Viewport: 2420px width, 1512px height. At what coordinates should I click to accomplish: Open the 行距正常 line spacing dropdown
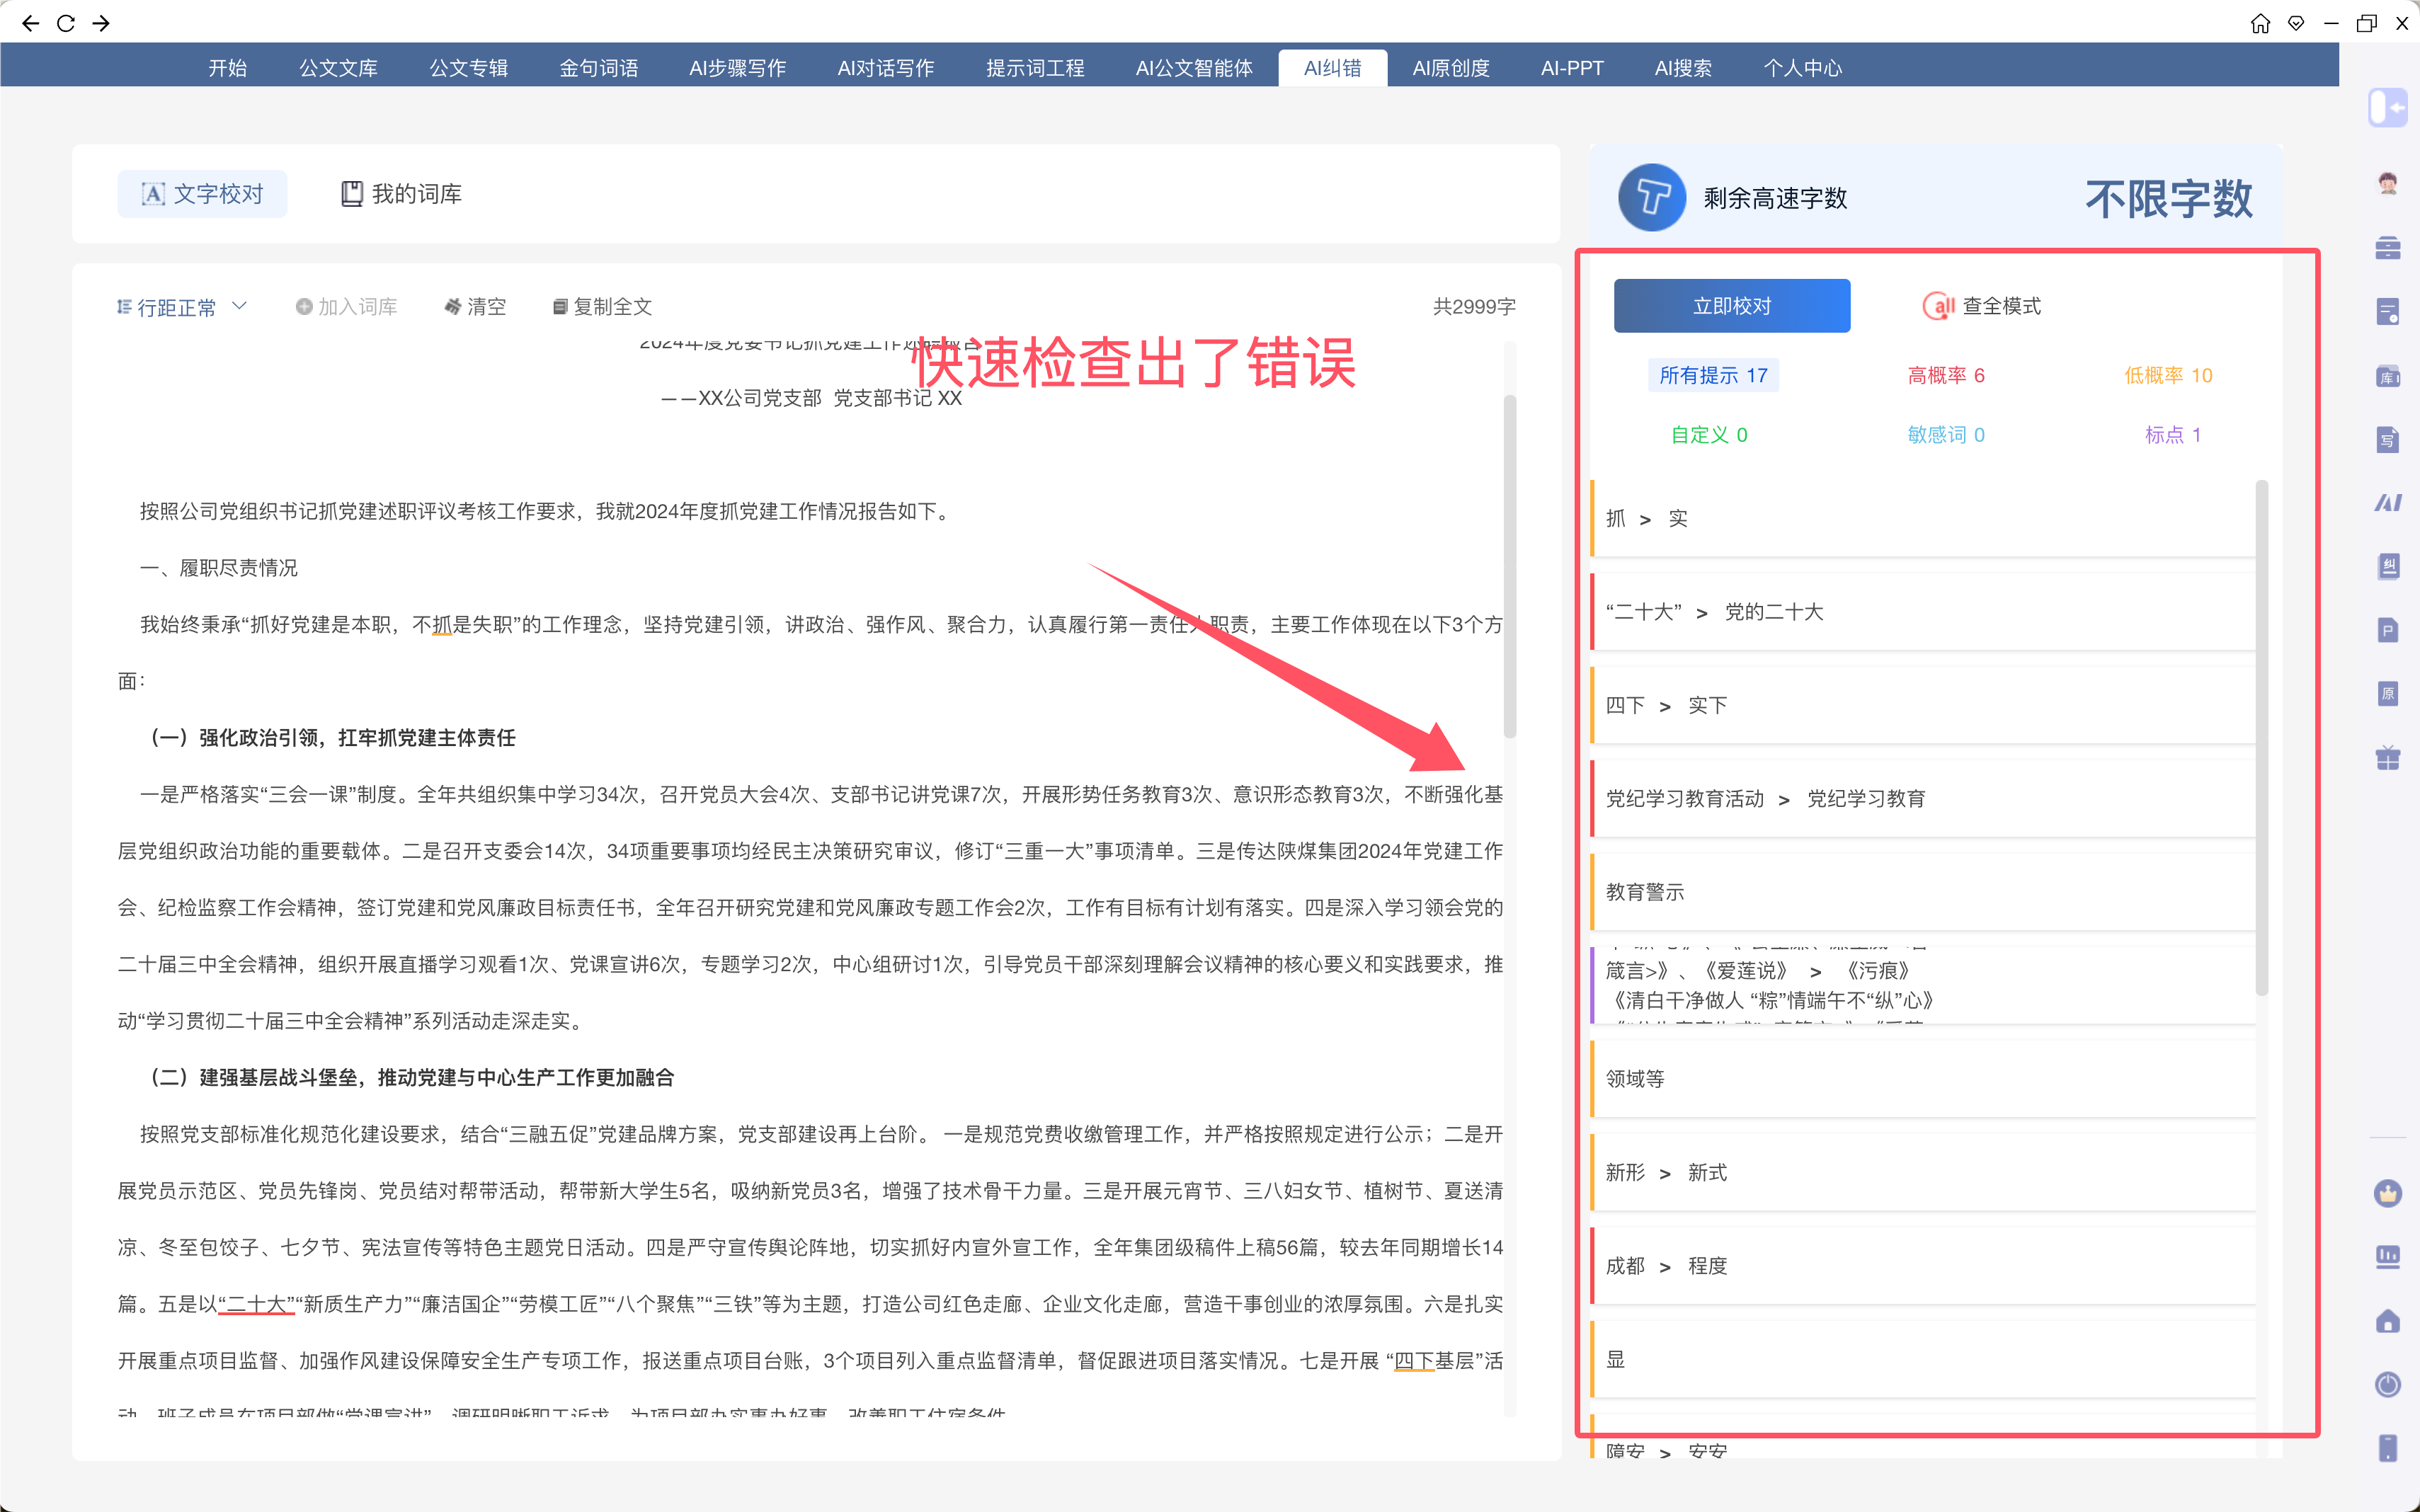coord(182,307)
